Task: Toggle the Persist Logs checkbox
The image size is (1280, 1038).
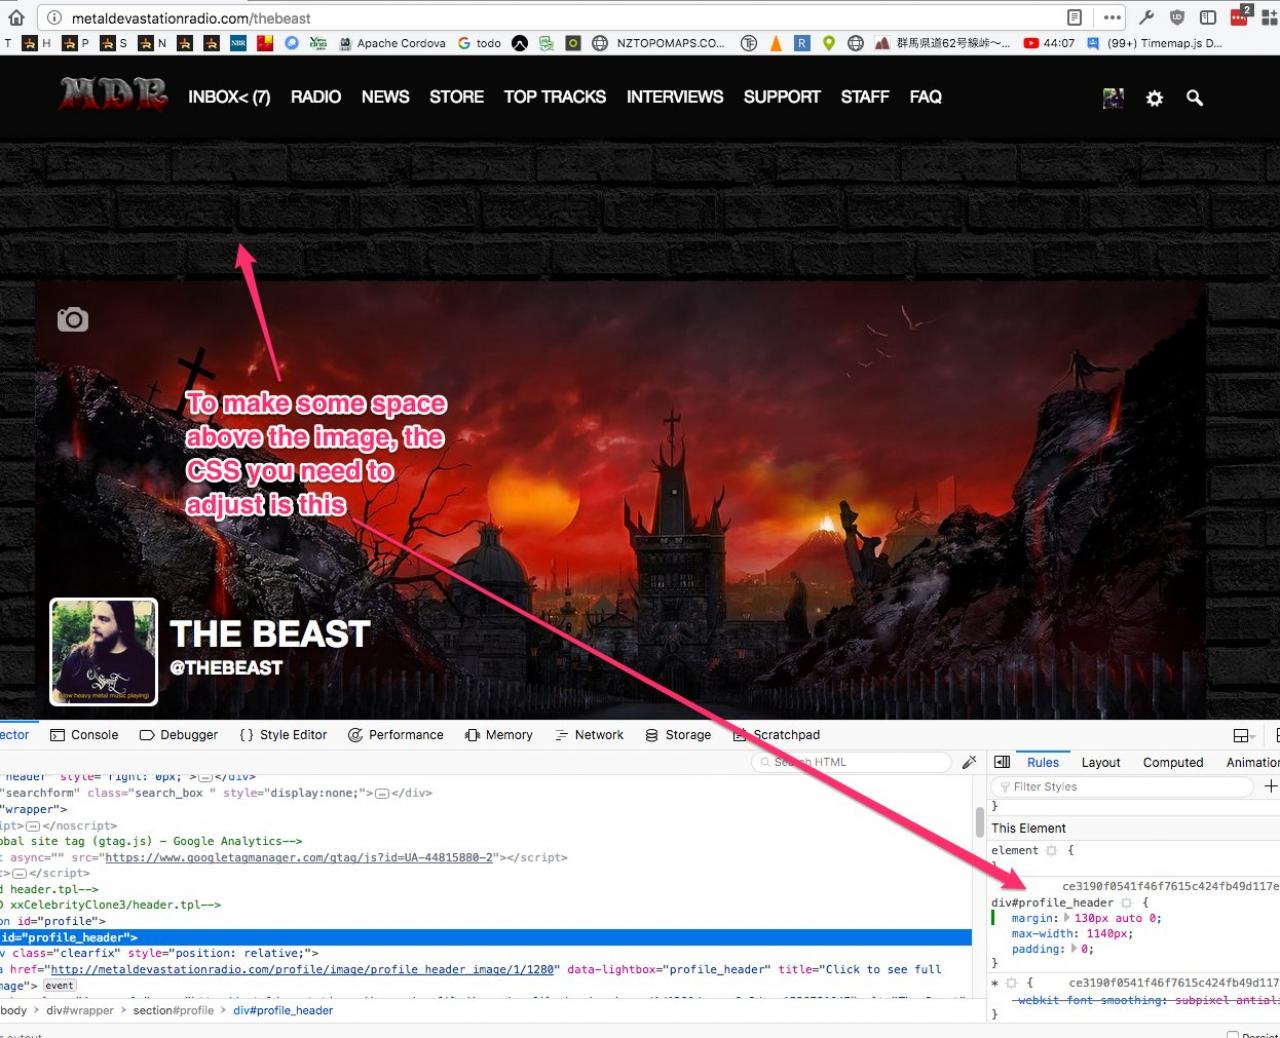Action: click(x=1232, y=1034)
